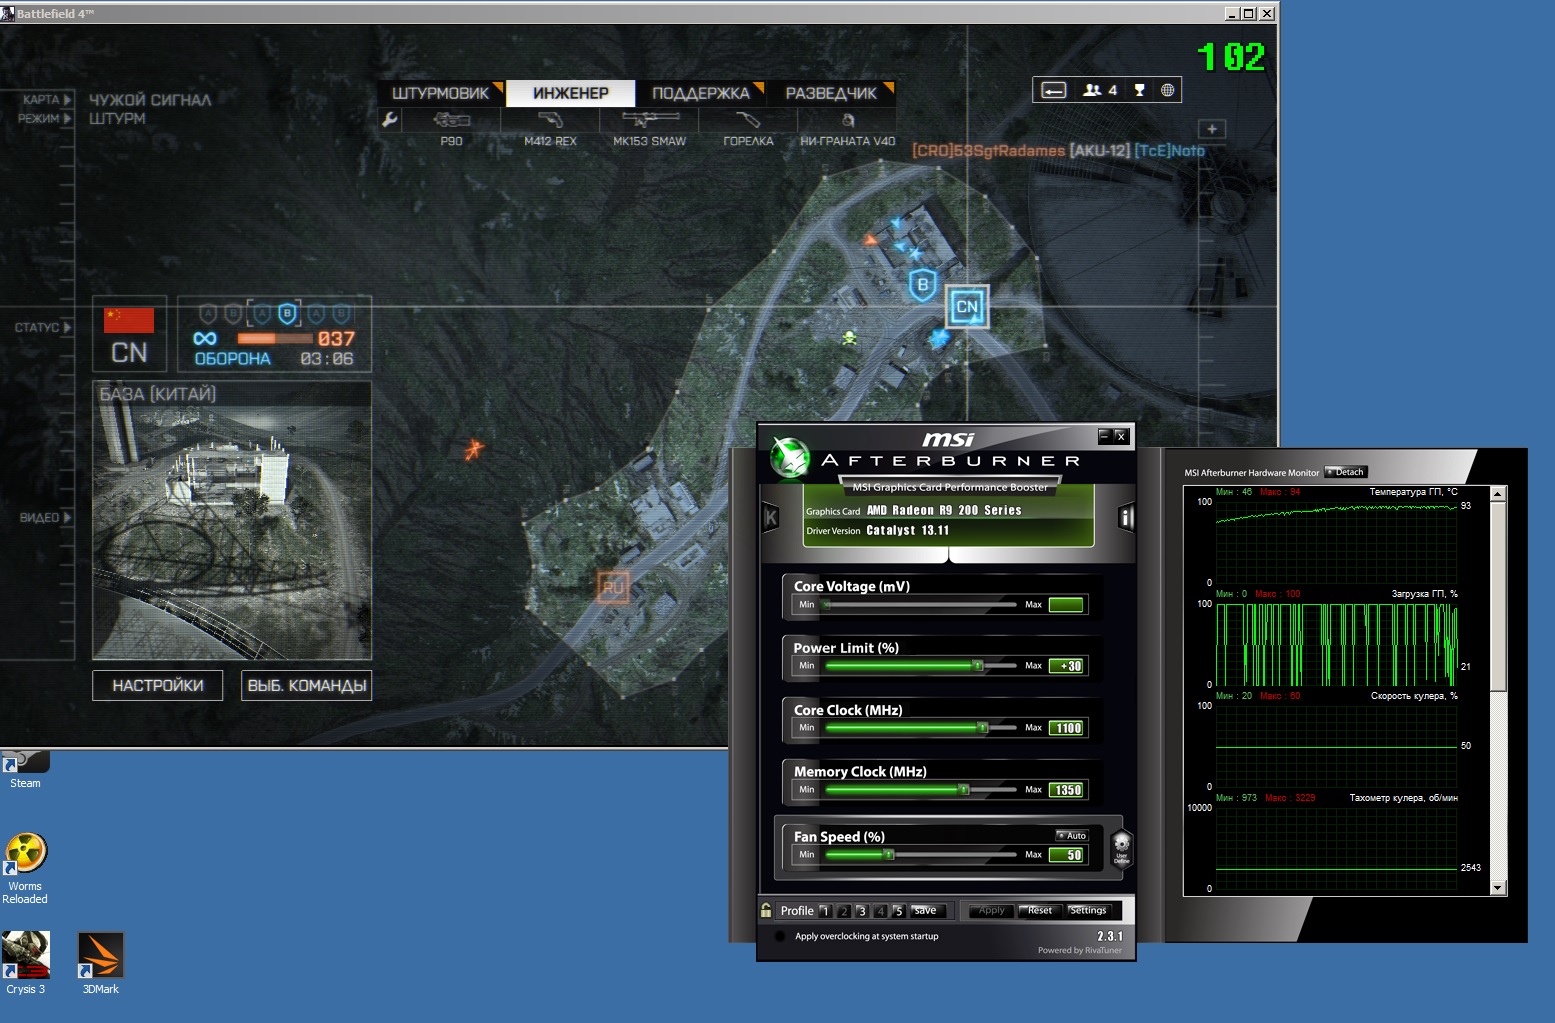Image resolution: width=1555 pixels, height=1023 pixels.
Task: Click the Afterburner K Kombustor side button
Action: coord(771,517)
